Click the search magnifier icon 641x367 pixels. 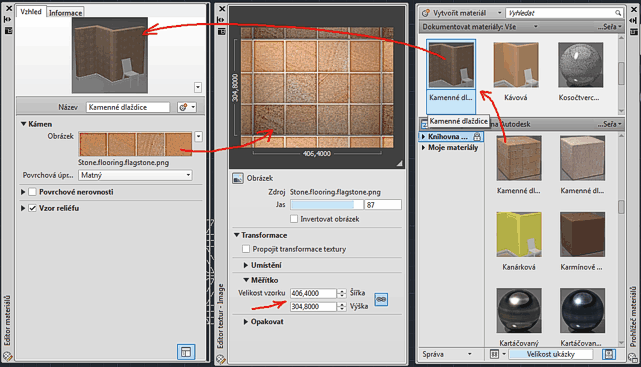[618, 13]
